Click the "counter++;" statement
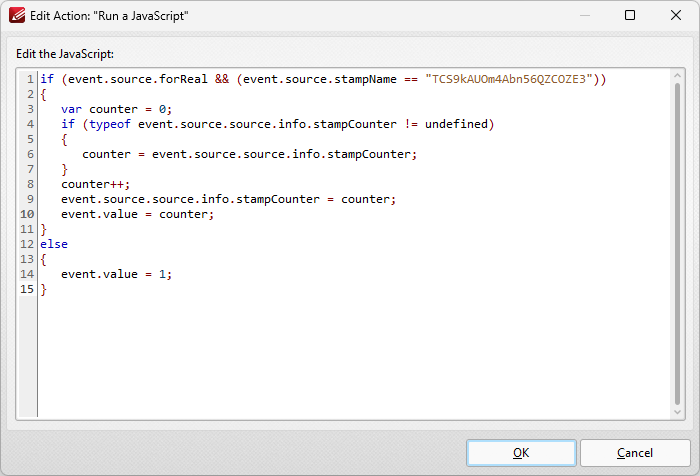The height and width of the screenshot is (476, 700). [x=96, y=184]
